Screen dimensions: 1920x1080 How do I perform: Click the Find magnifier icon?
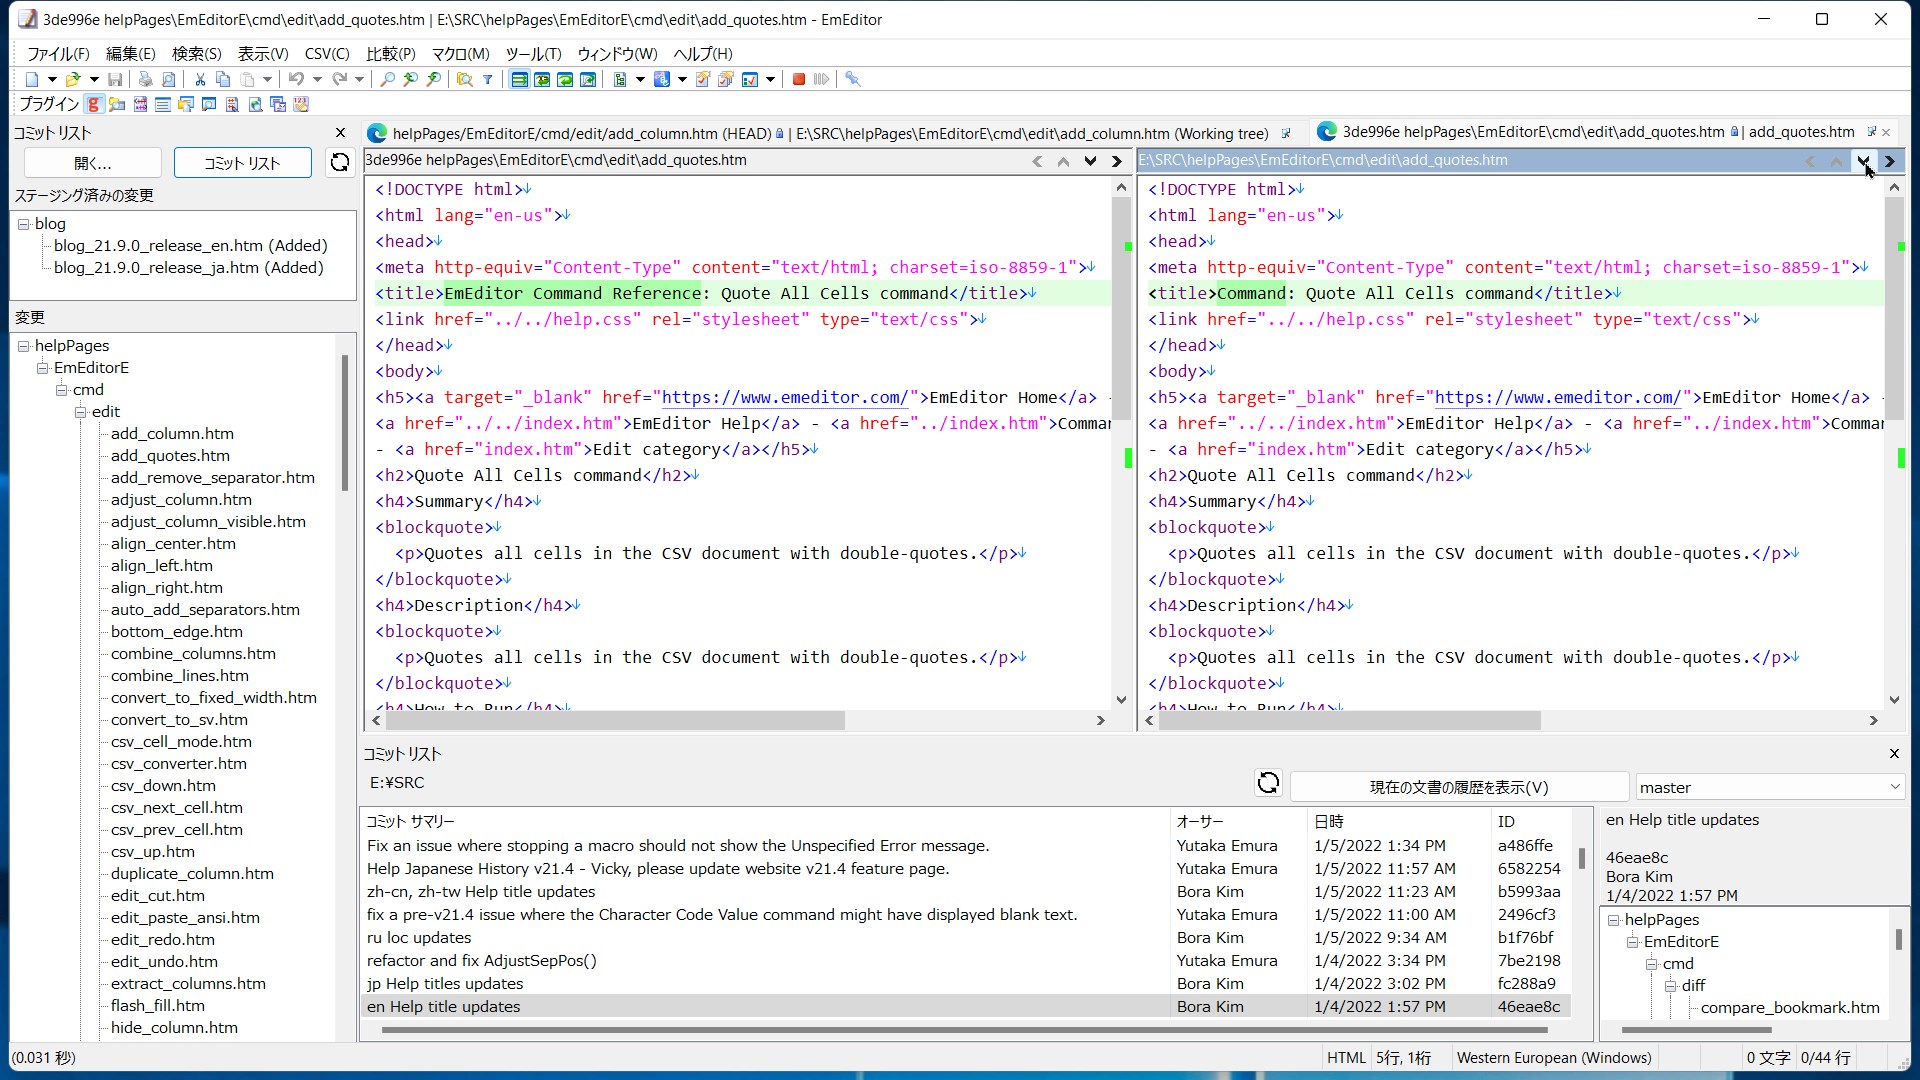(x=388, y=79)
